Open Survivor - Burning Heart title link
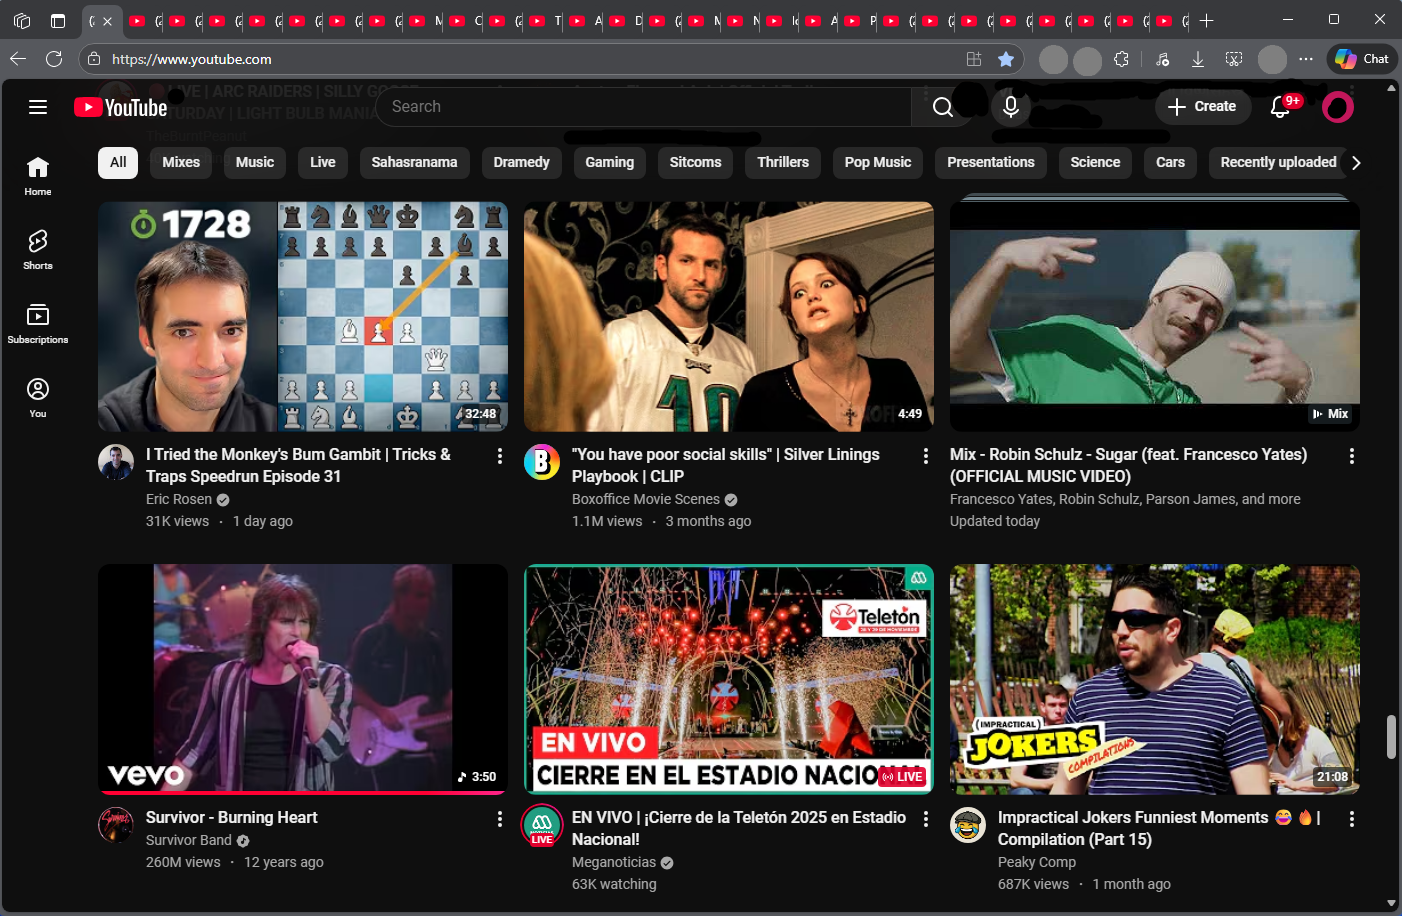Viewport: 1402px width, 916px height. click(231, 817)
